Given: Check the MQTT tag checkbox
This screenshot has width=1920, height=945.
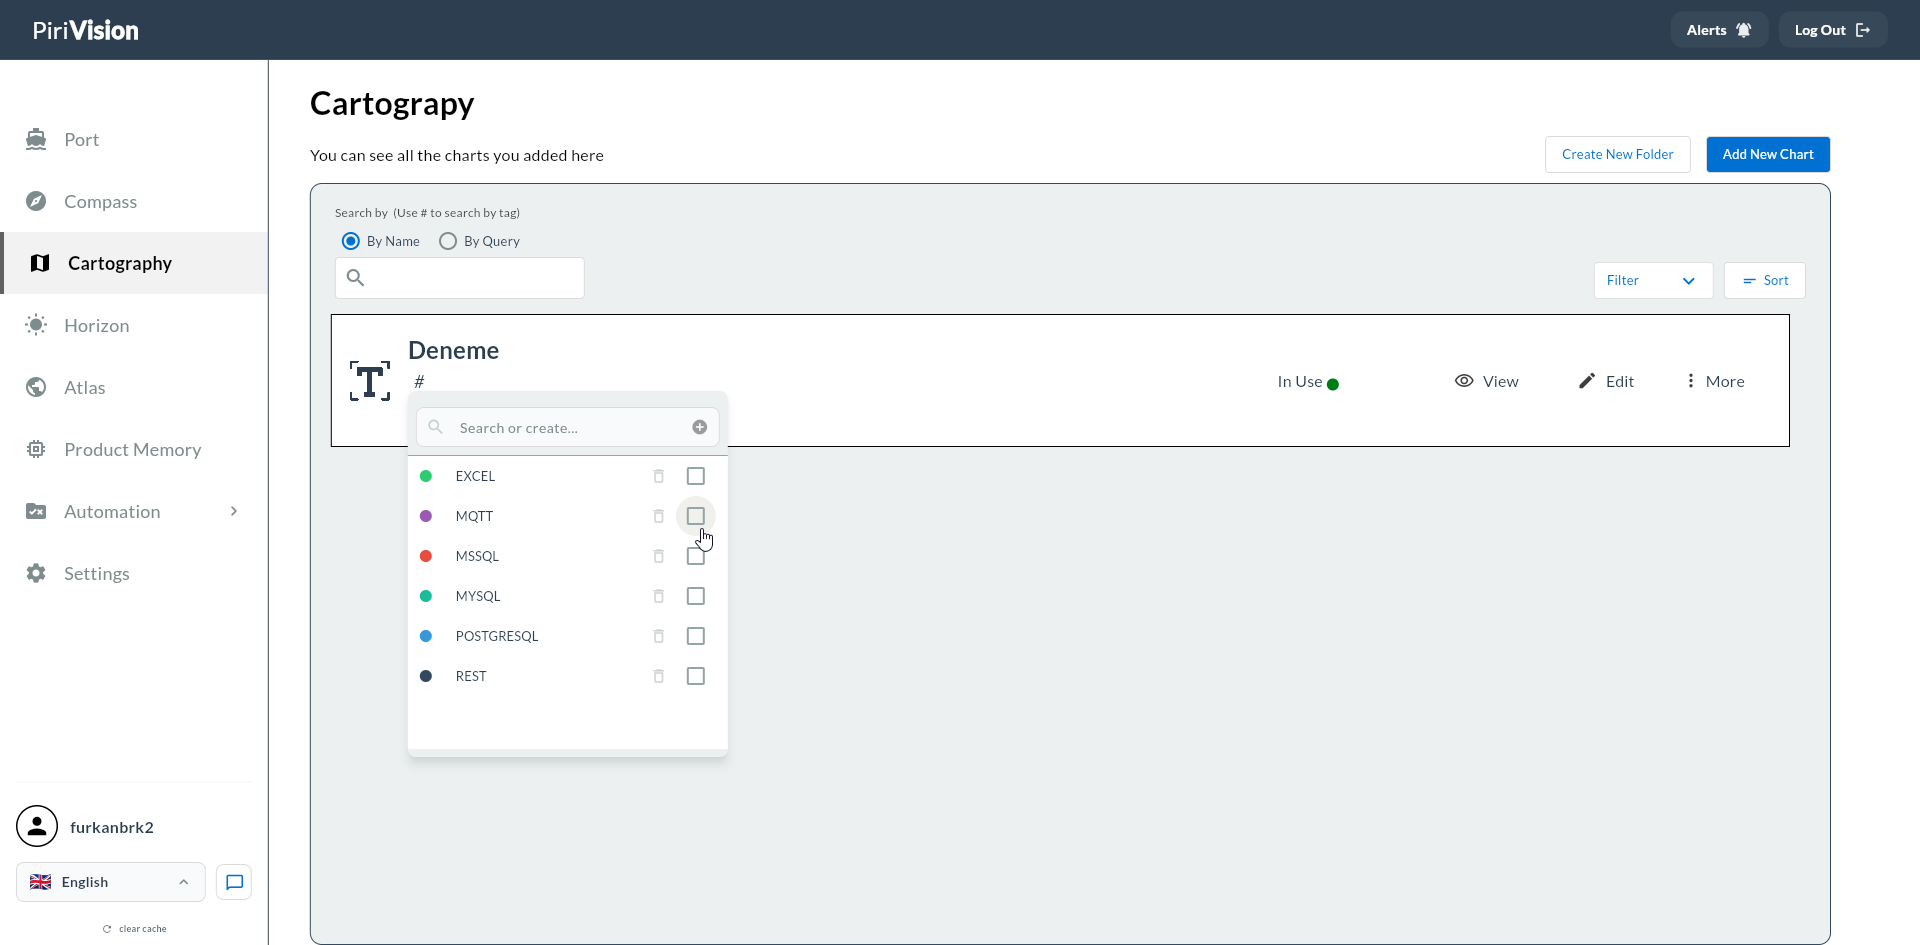Looking at the screenshot, I should coord(696,516).
